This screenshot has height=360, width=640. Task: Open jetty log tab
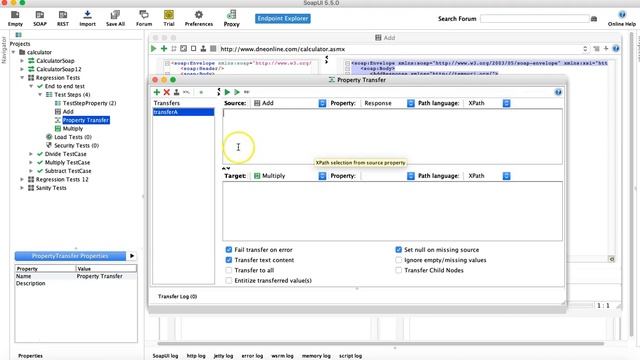(223, 356)
